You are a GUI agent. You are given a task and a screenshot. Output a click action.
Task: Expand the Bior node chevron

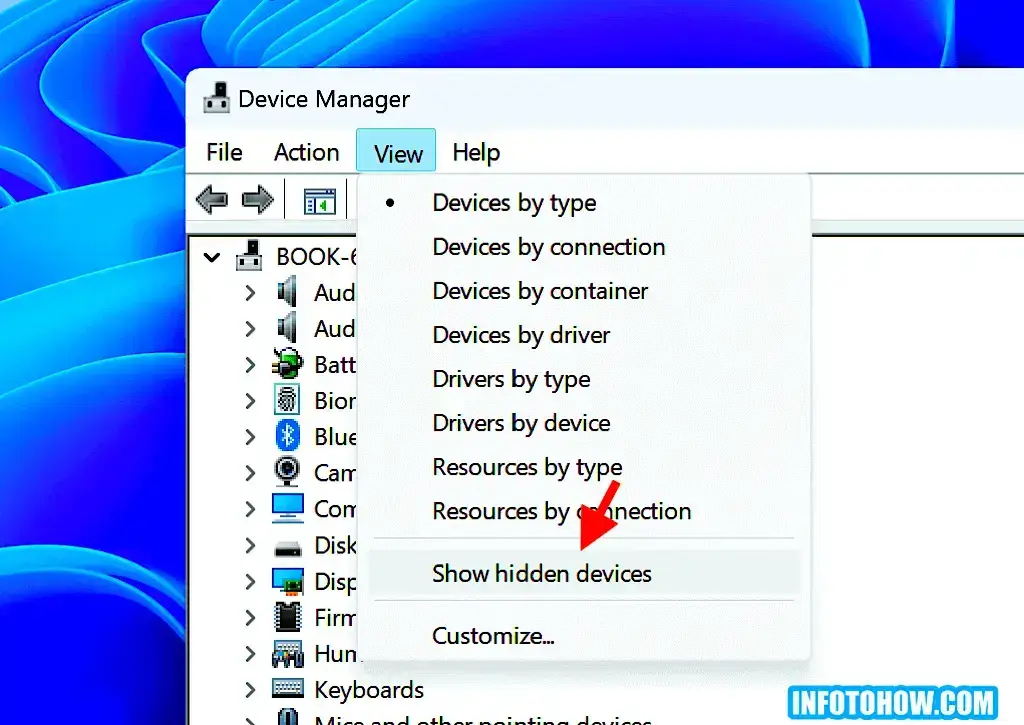point(250,400)
